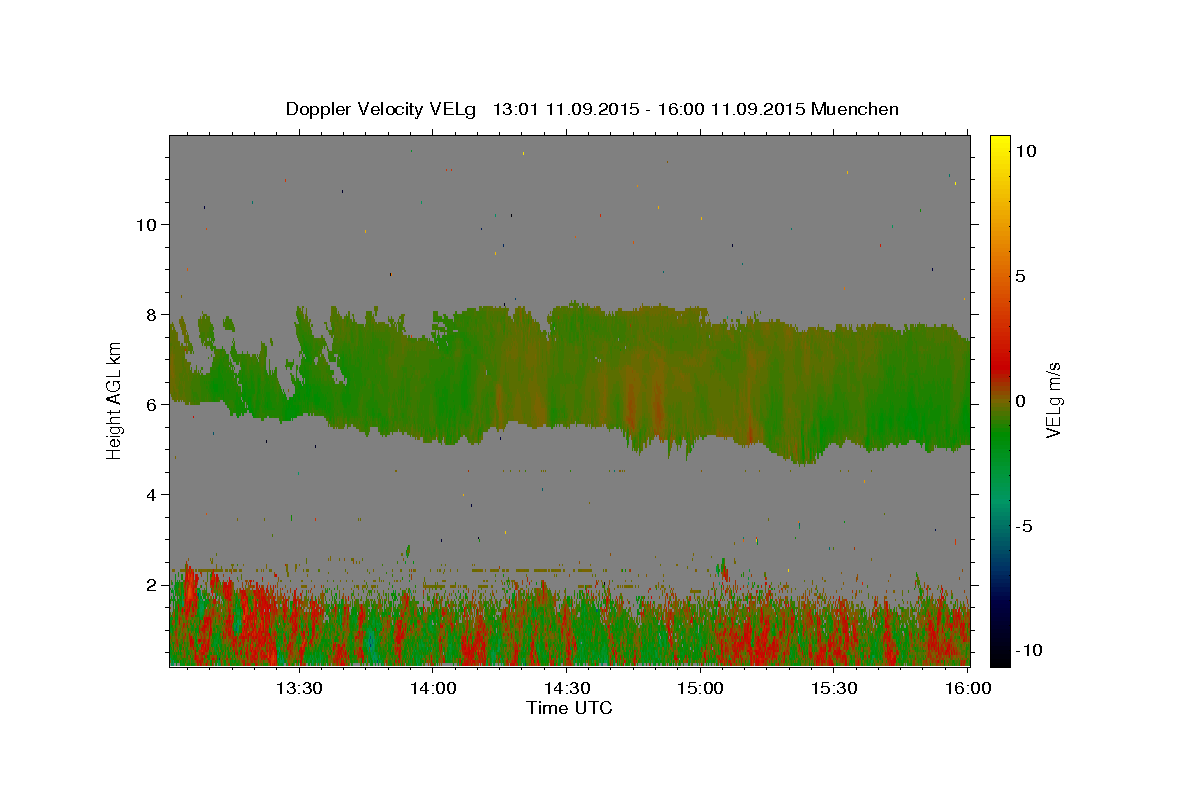Click the height axis label 2
This screenshot has width=1200, height=800.
152,584
